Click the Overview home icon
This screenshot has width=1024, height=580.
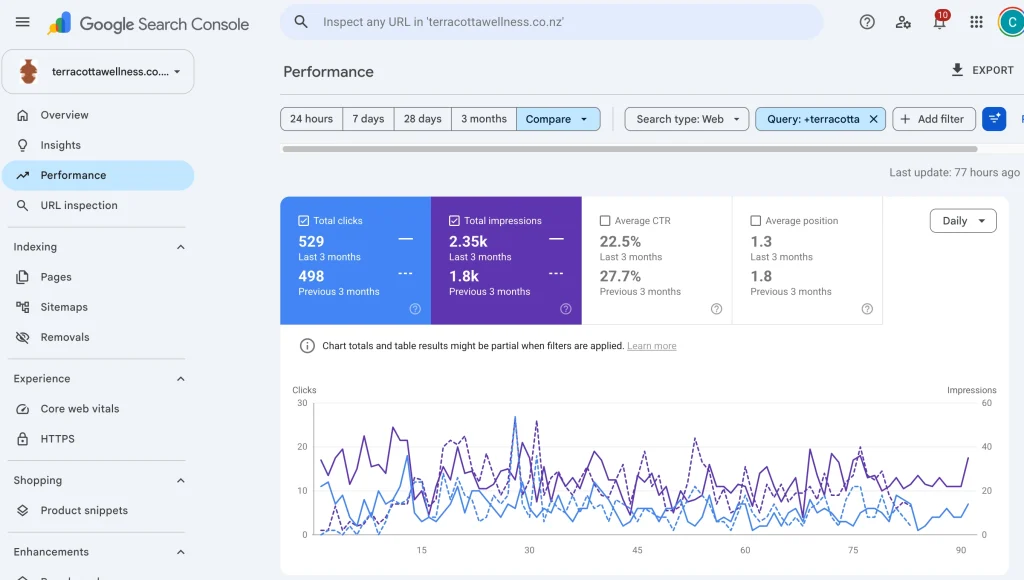point(23,115)
